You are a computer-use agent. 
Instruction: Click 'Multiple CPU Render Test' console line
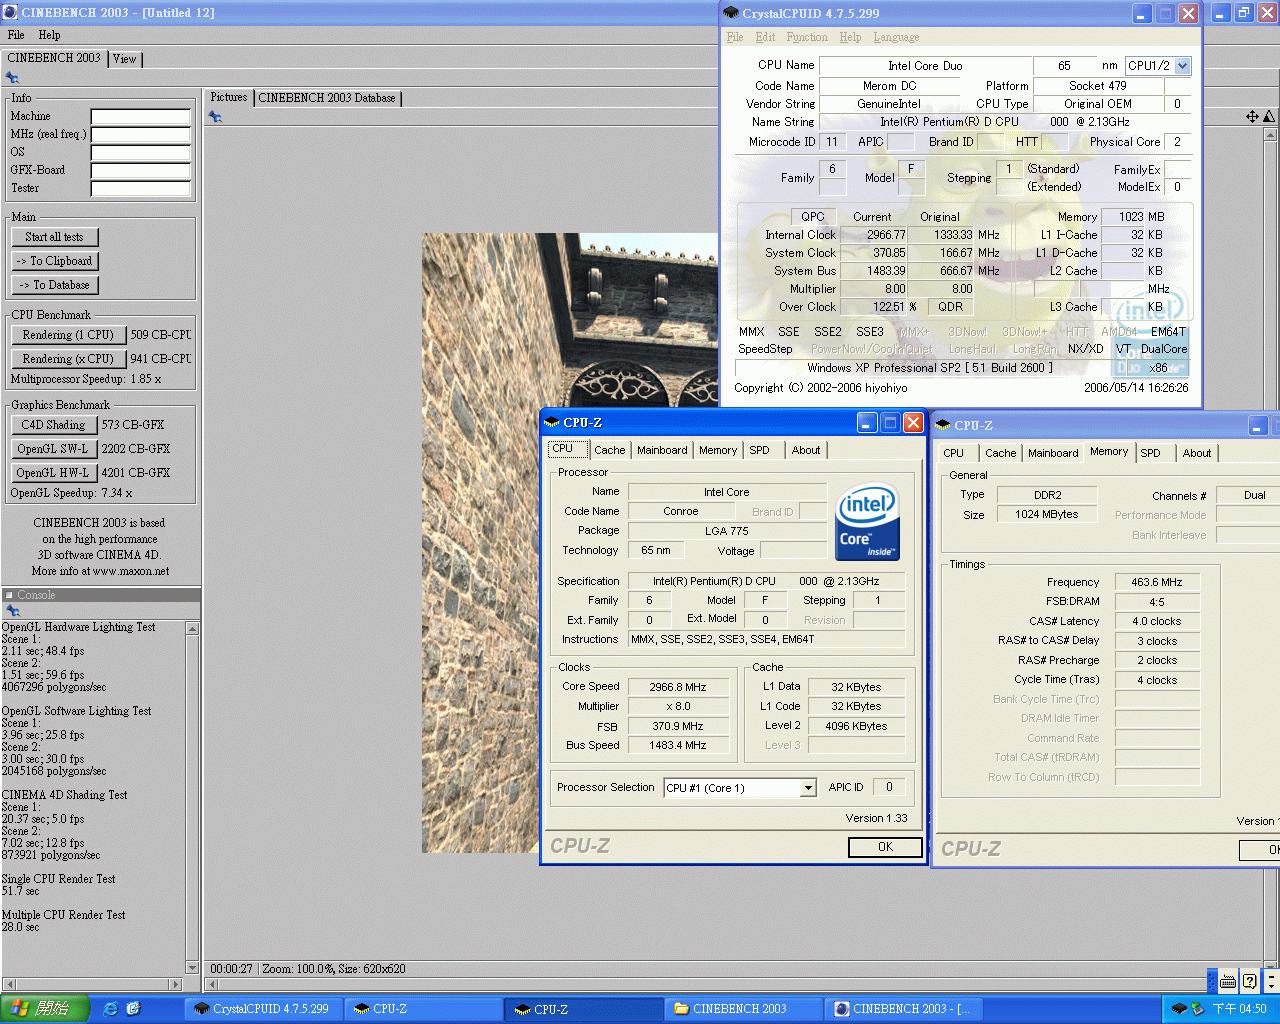pyautogui.click(x=64, y=915)
